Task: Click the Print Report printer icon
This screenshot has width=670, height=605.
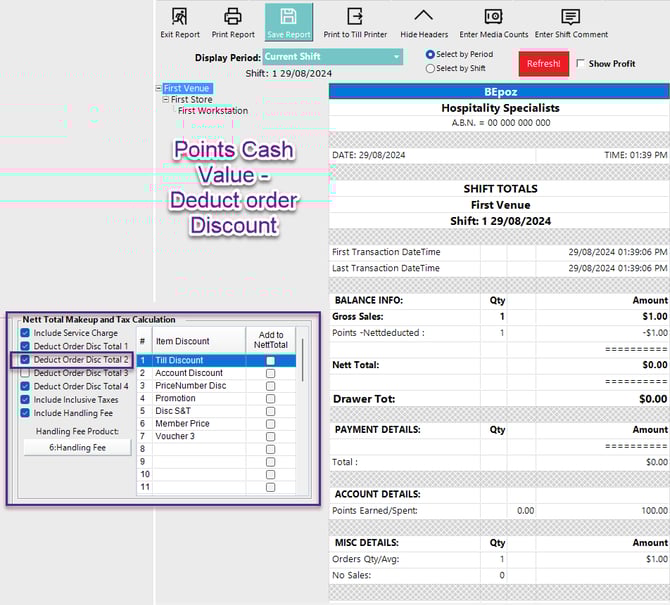Action: pos(233,17)
